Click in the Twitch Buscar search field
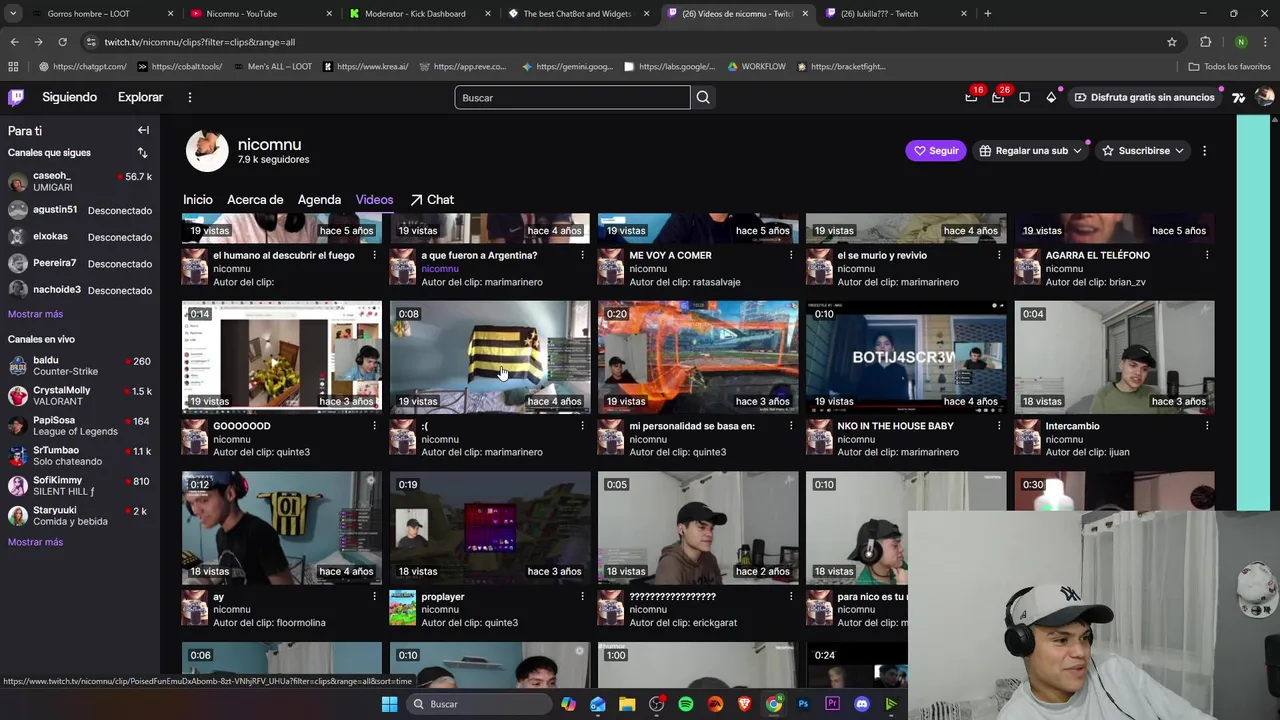 (x=572, y=97)
